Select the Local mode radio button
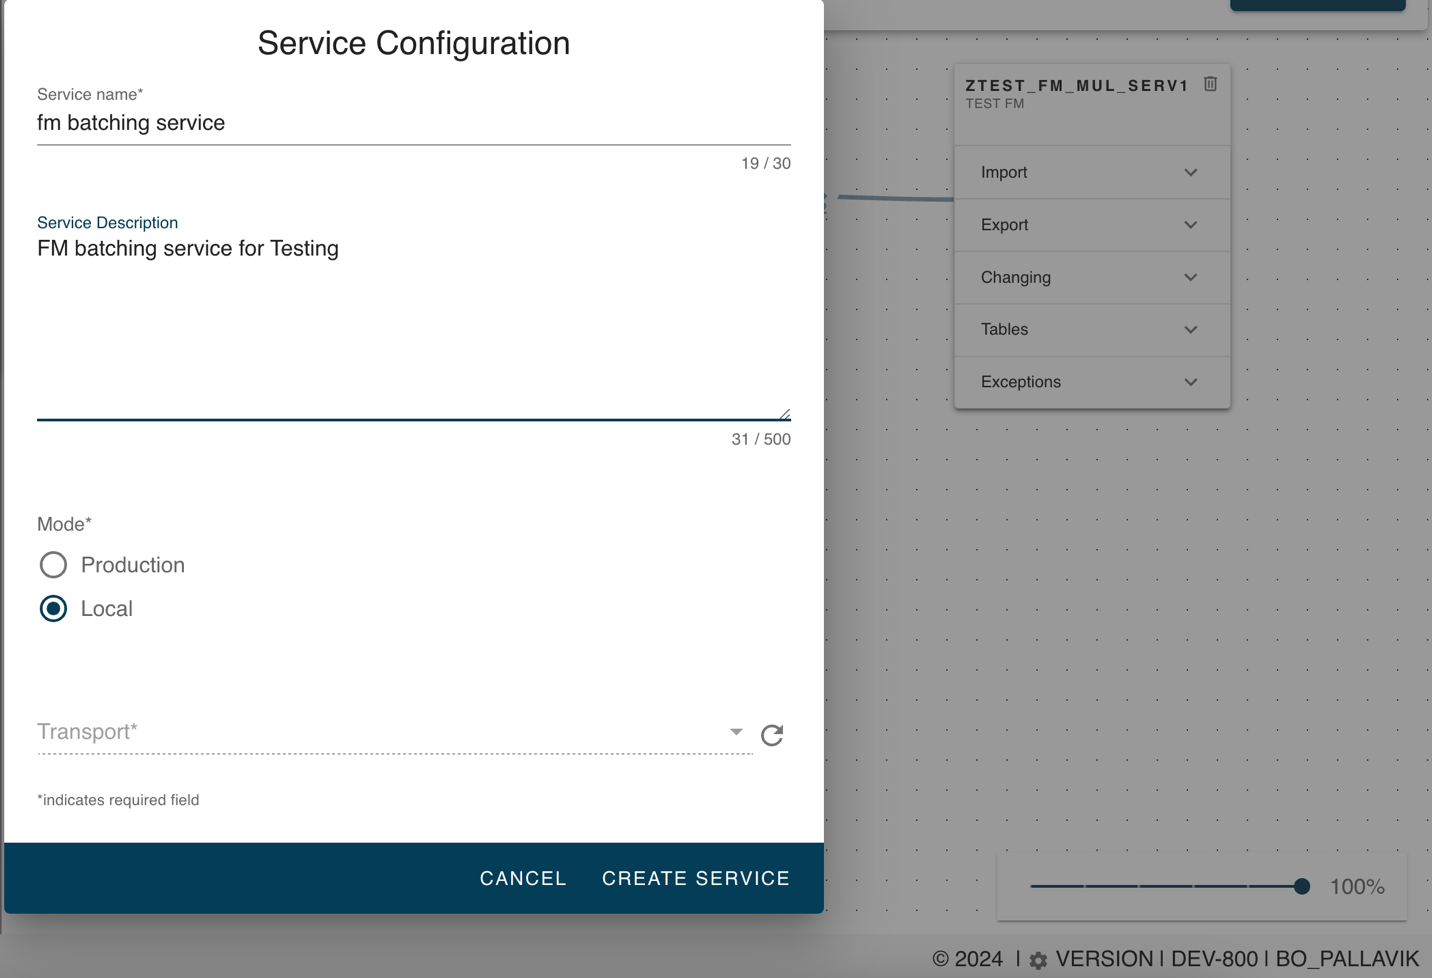 53,608
